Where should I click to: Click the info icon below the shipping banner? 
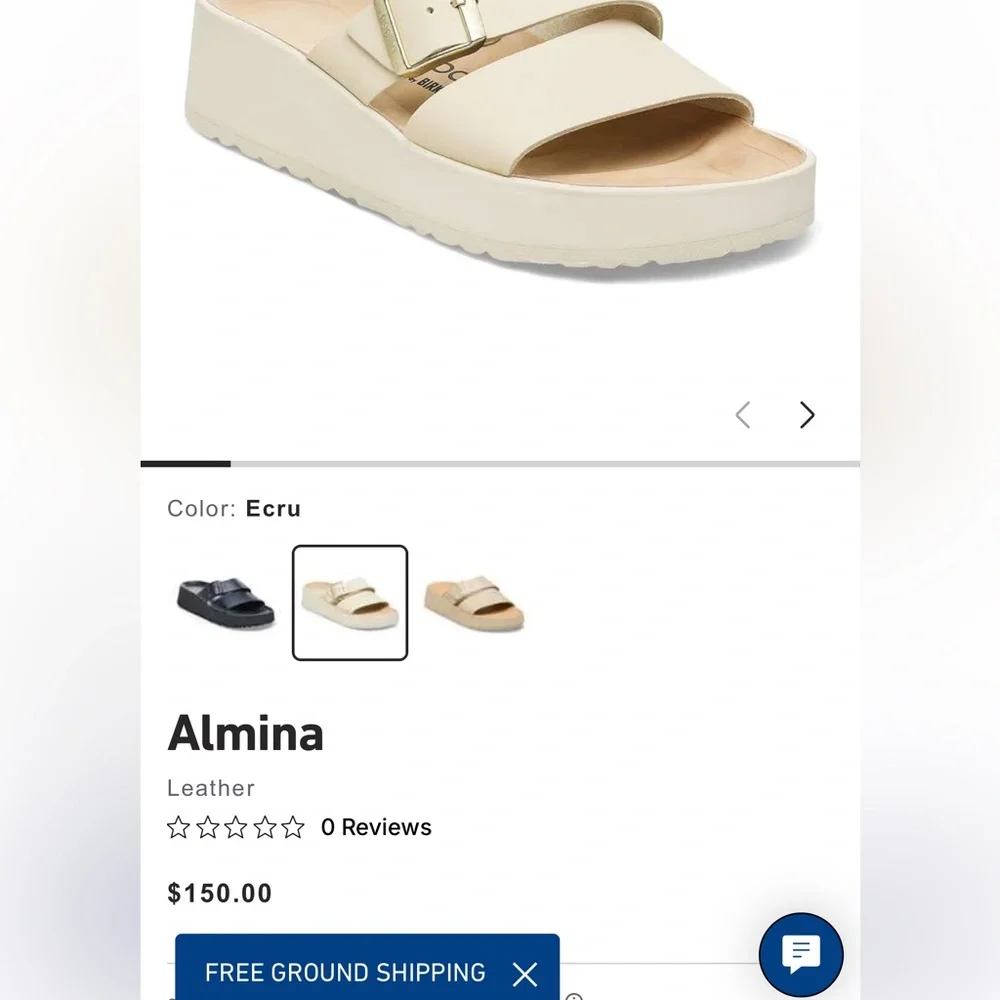tap(575, 996)
